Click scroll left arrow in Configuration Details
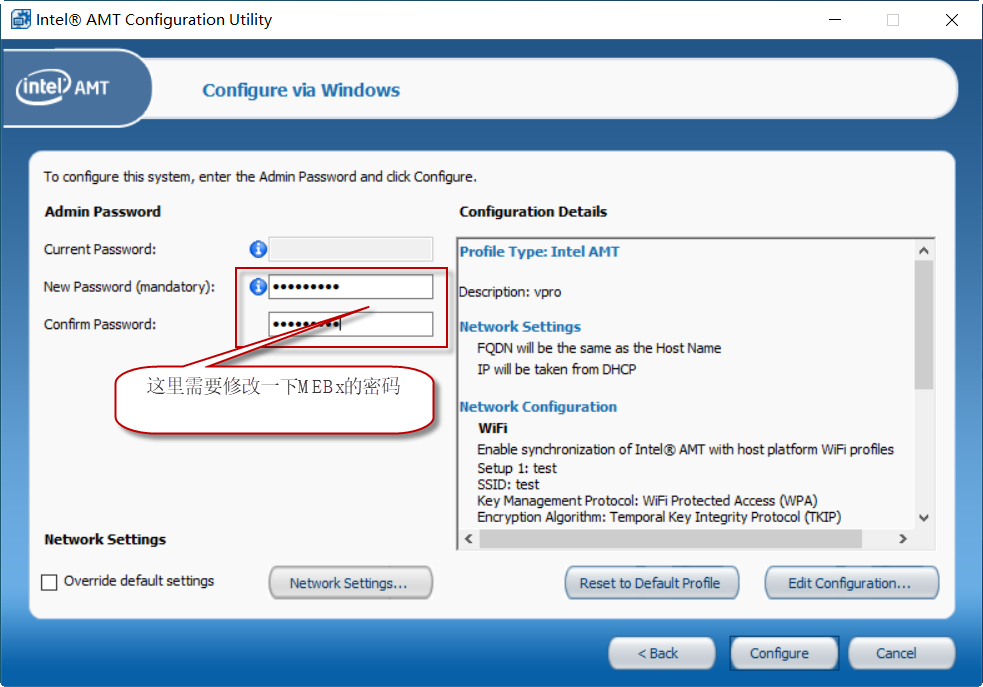983x687 pixels. click(x=468, y=538)
